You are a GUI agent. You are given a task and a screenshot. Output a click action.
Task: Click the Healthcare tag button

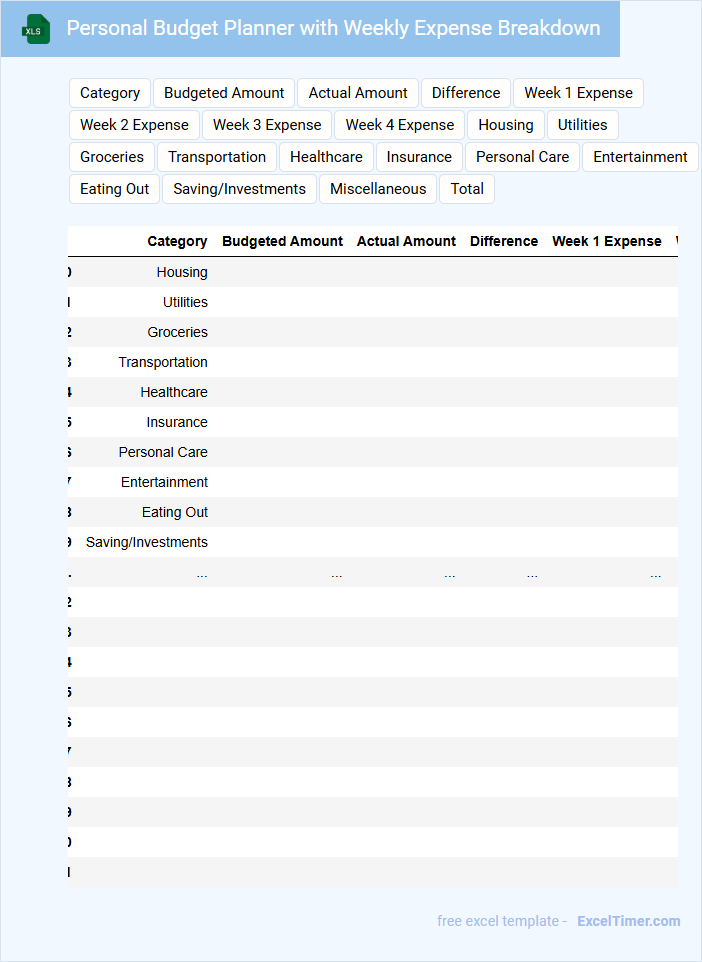click(x=326, y=157)
